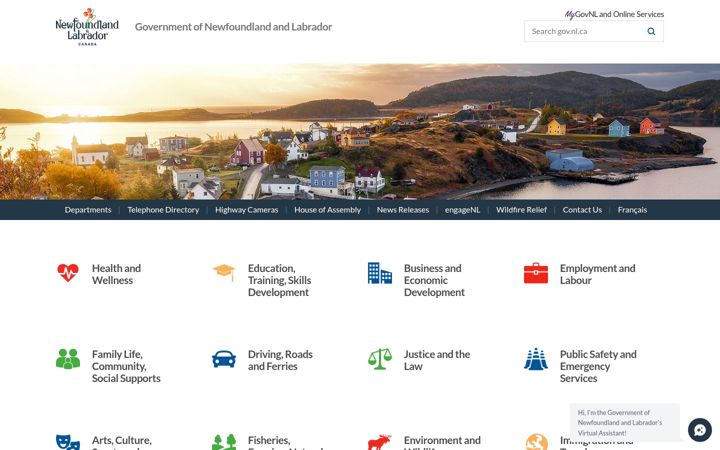Click the blue car Driving icon

[x=224, y=359]
